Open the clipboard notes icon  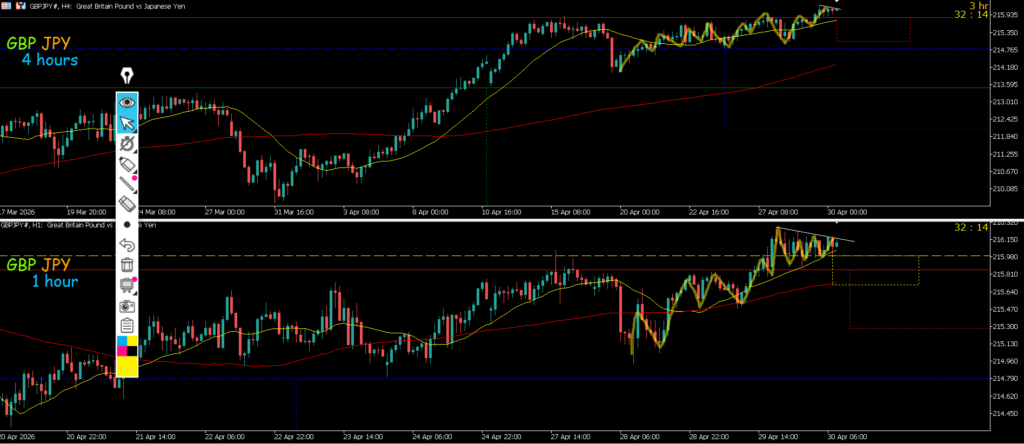coord(127,326)
